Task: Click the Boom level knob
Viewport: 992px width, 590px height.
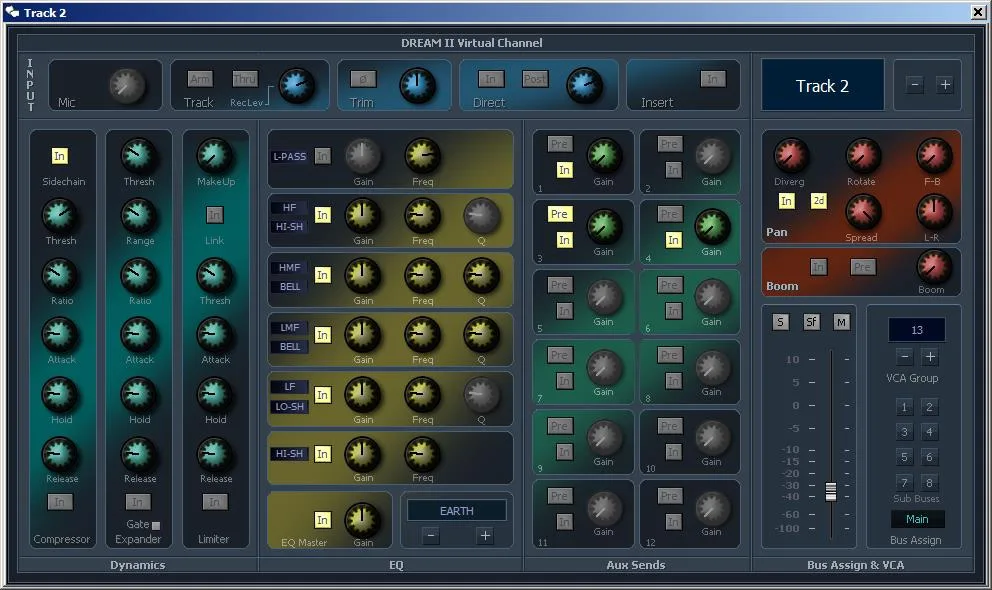Action: point(934,267)
